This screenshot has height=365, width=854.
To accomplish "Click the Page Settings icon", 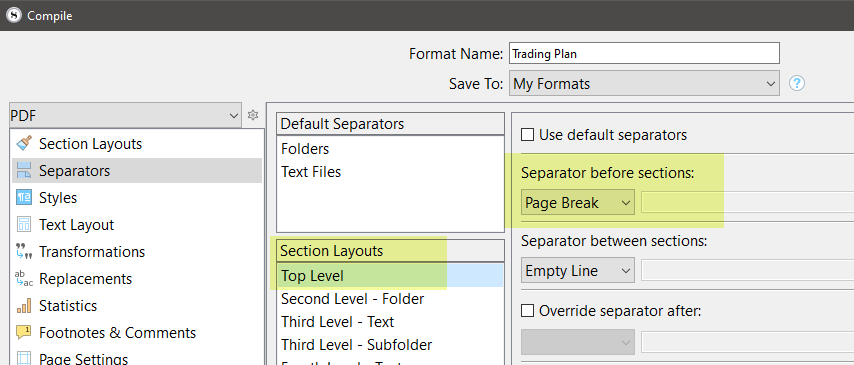I will (24, 359).
